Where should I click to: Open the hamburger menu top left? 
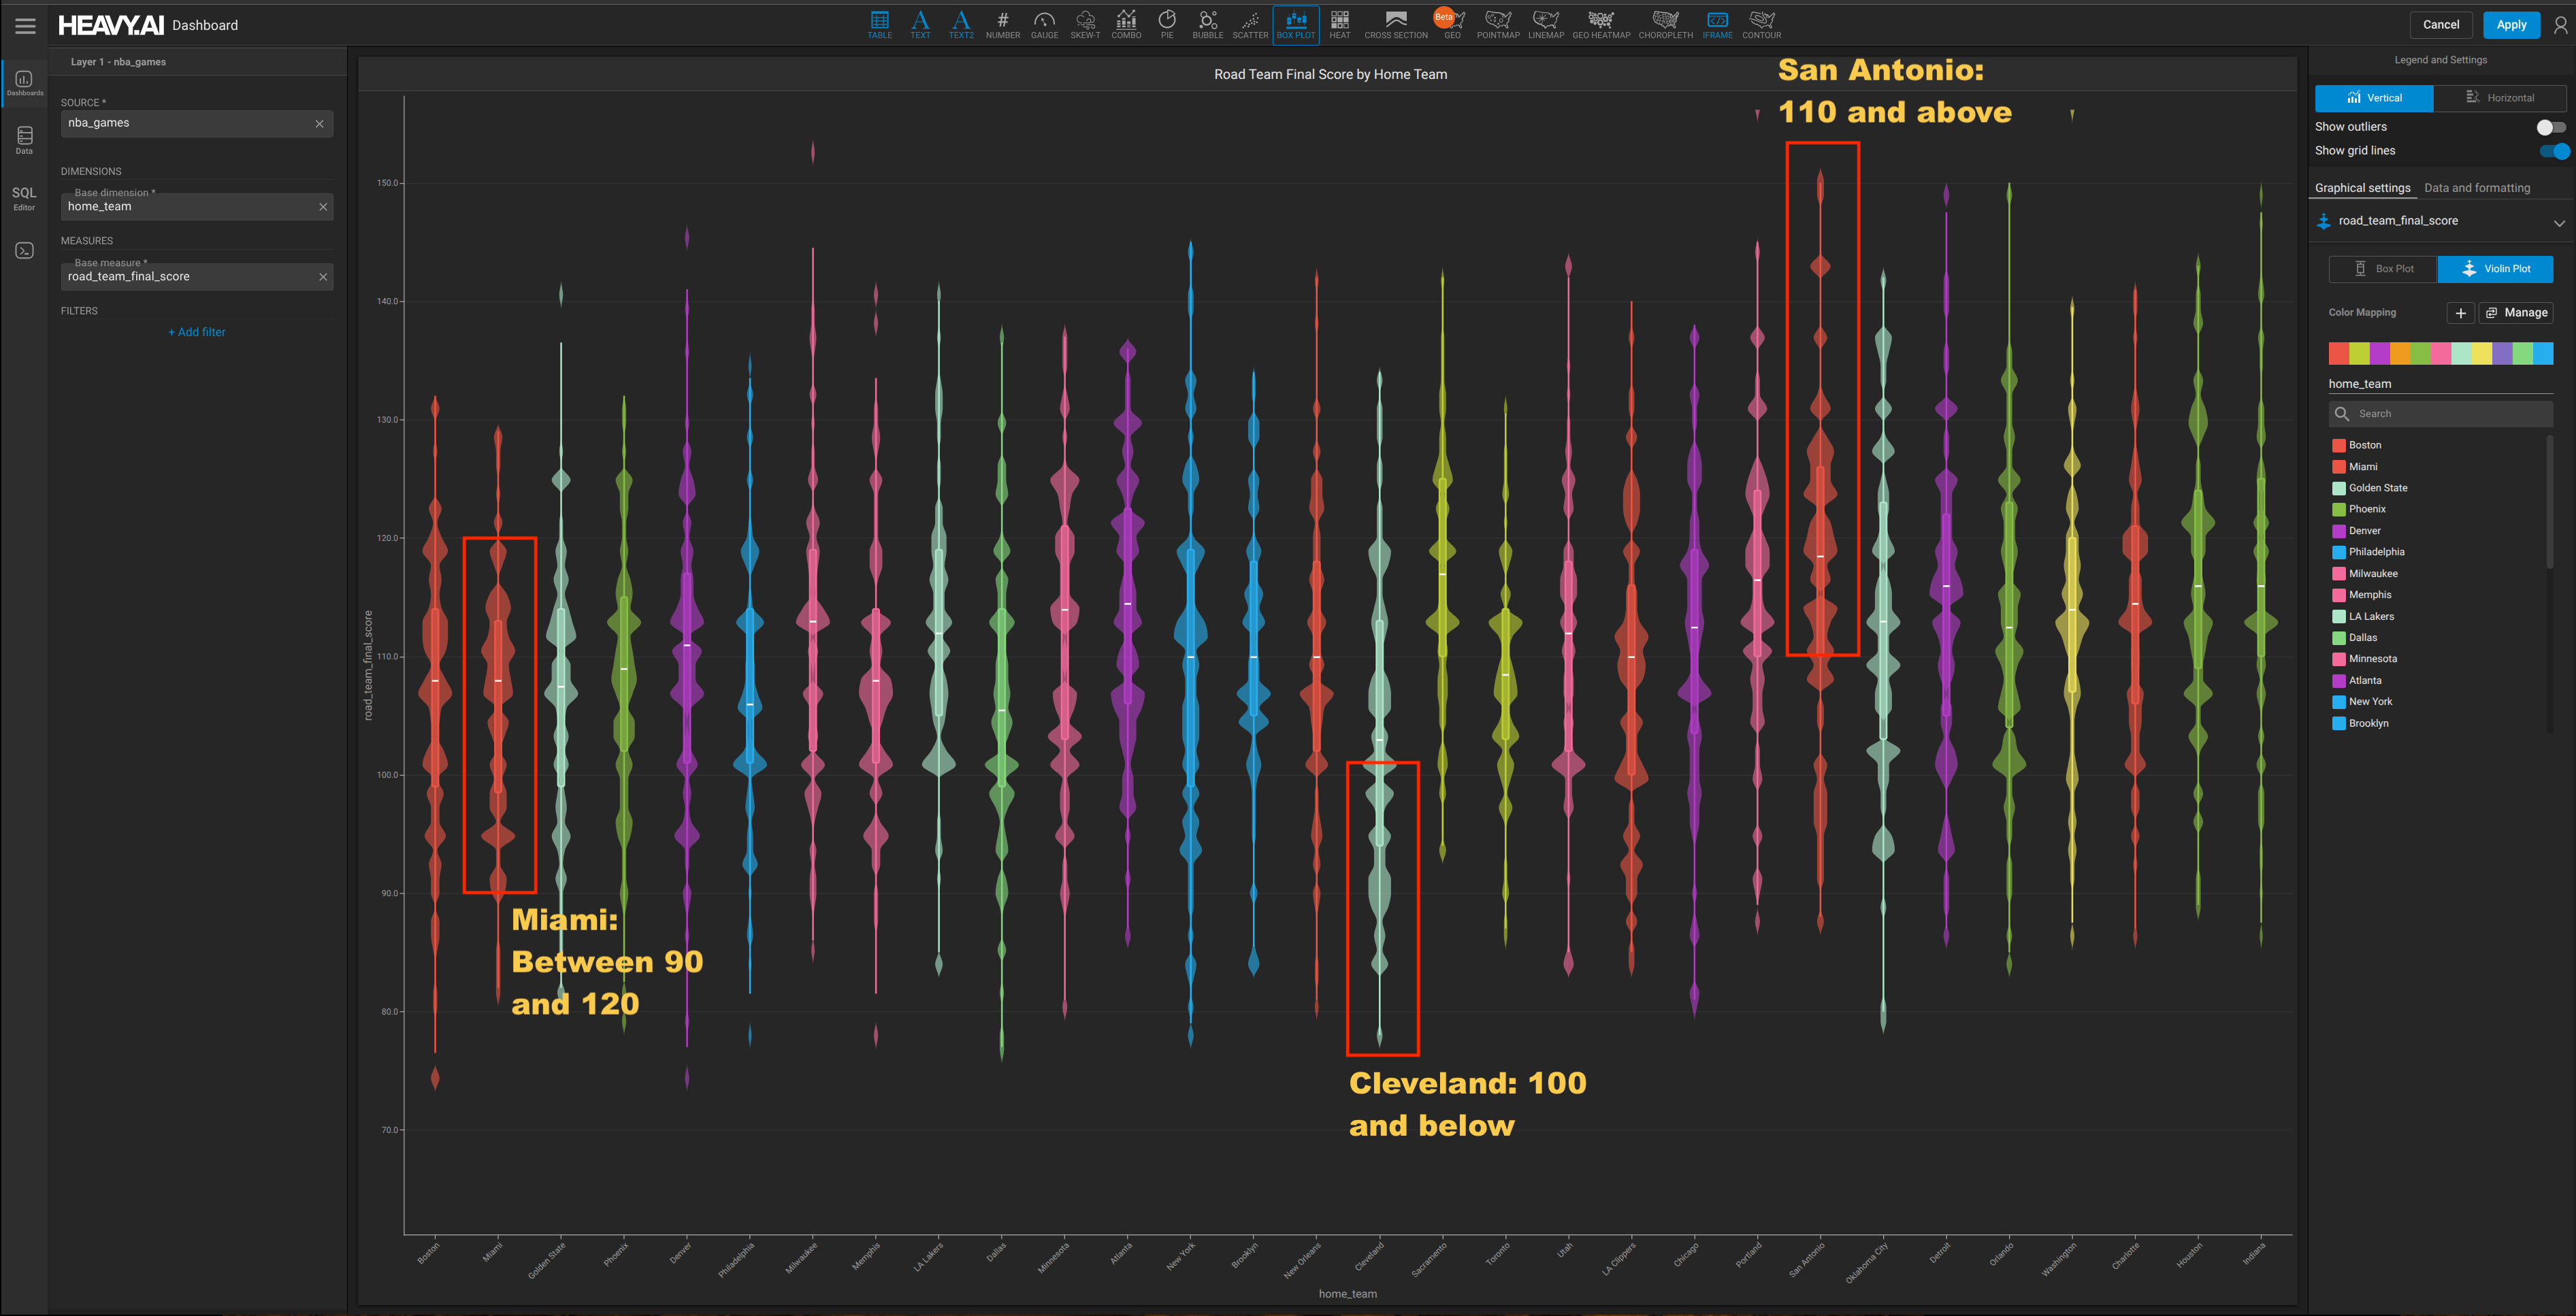pyautogui.click(x=25, y=25)
